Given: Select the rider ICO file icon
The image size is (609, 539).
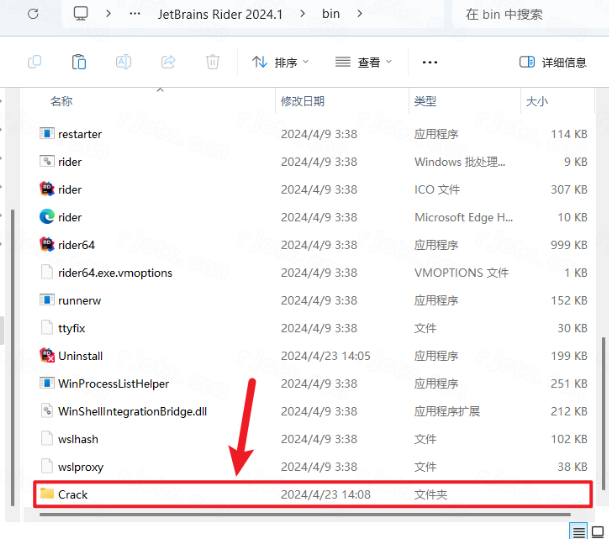Looking at the screenshot, I should [47, 189].
